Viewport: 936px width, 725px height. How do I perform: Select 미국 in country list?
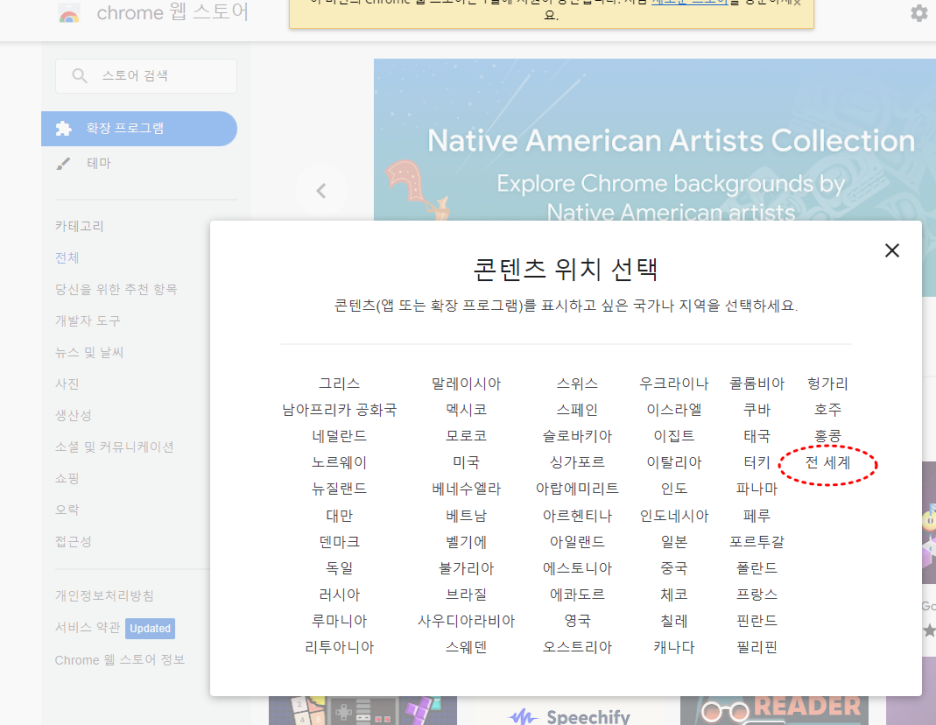click(466, 462)
